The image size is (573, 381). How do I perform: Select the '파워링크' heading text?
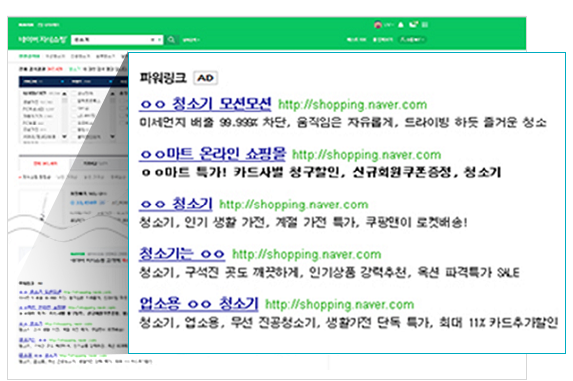(163, 78)
